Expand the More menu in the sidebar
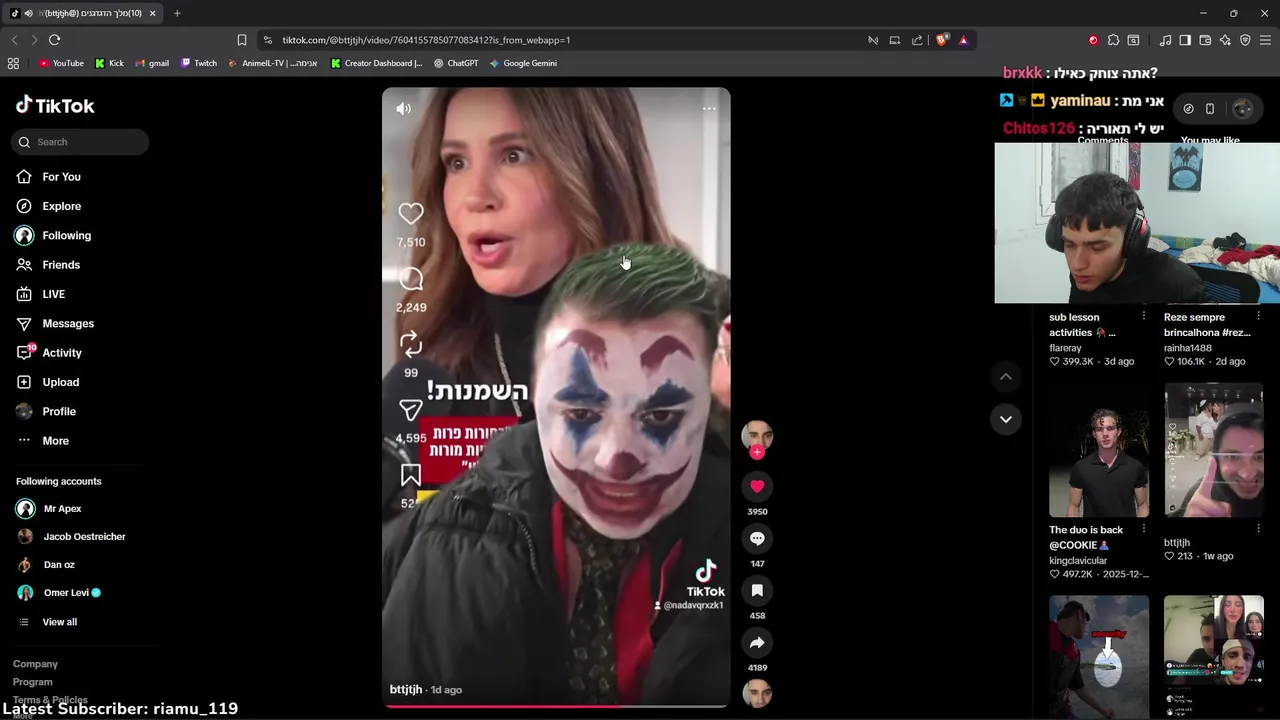Screen dimensions: 1280x720 [x=55, y=441]
